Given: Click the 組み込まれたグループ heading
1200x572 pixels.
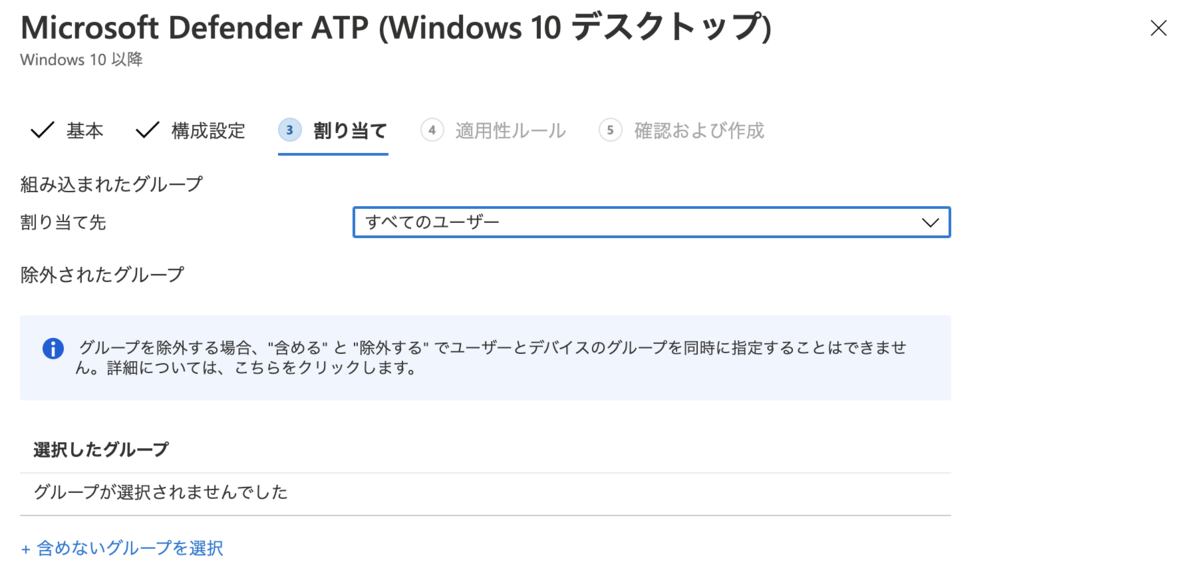Looking at the screenshot, I should coord(111,184).
